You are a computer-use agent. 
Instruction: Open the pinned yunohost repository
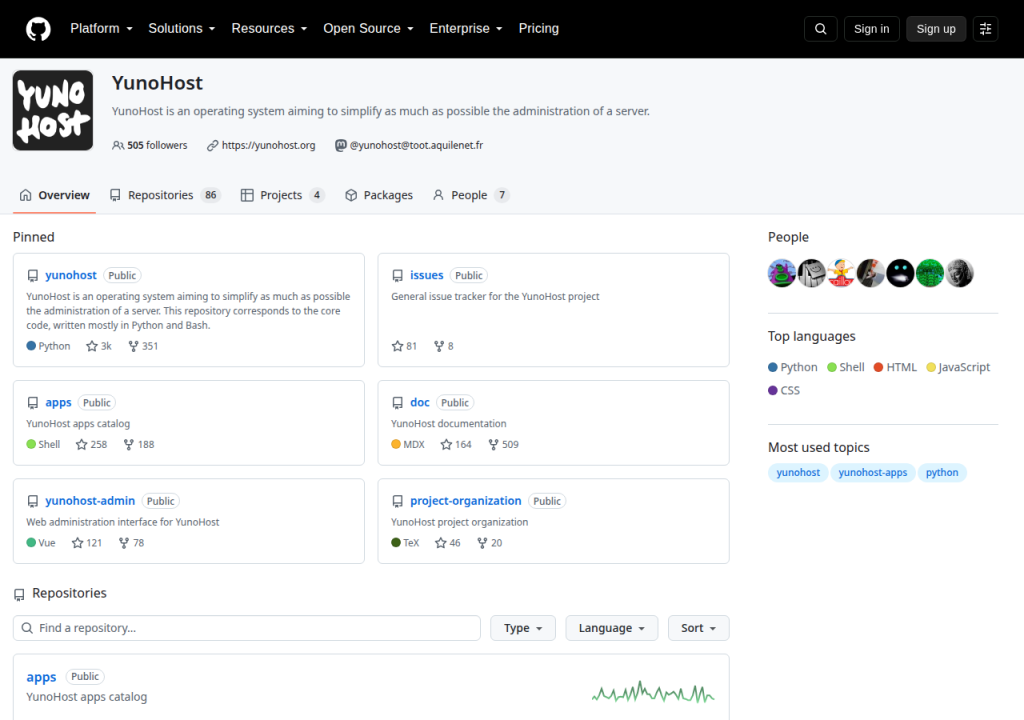[x=71, y=275]
